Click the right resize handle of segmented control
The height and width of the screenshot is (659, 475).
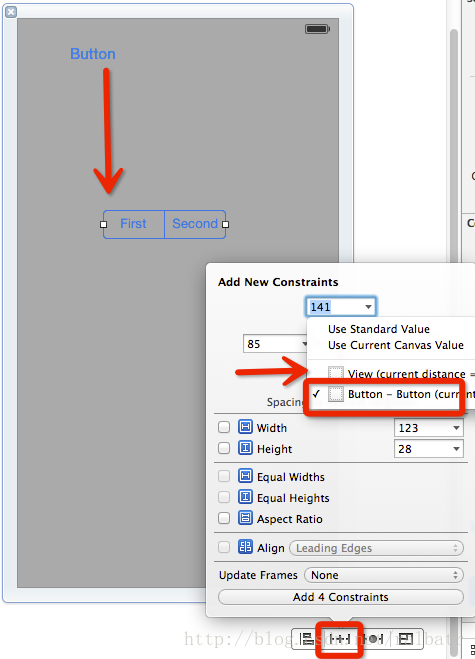coord(226,224)
